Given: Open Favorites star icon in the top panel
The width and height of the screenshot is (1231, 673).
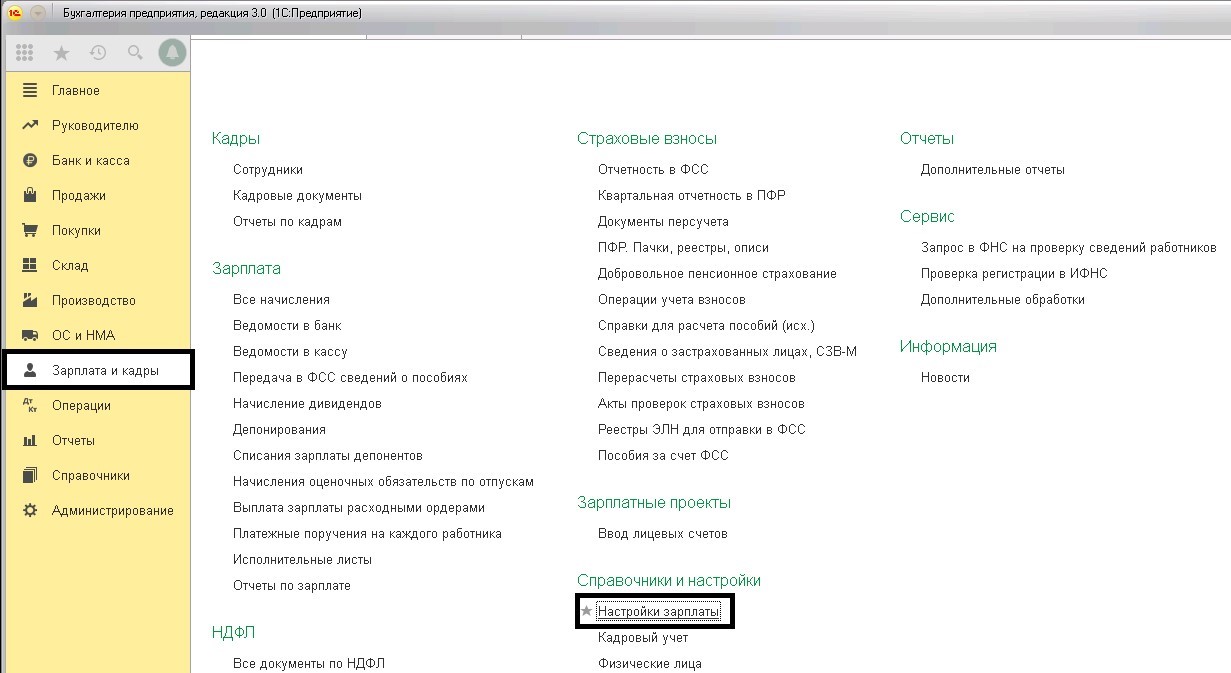Looking at the screenshot, I should (61, 53).
